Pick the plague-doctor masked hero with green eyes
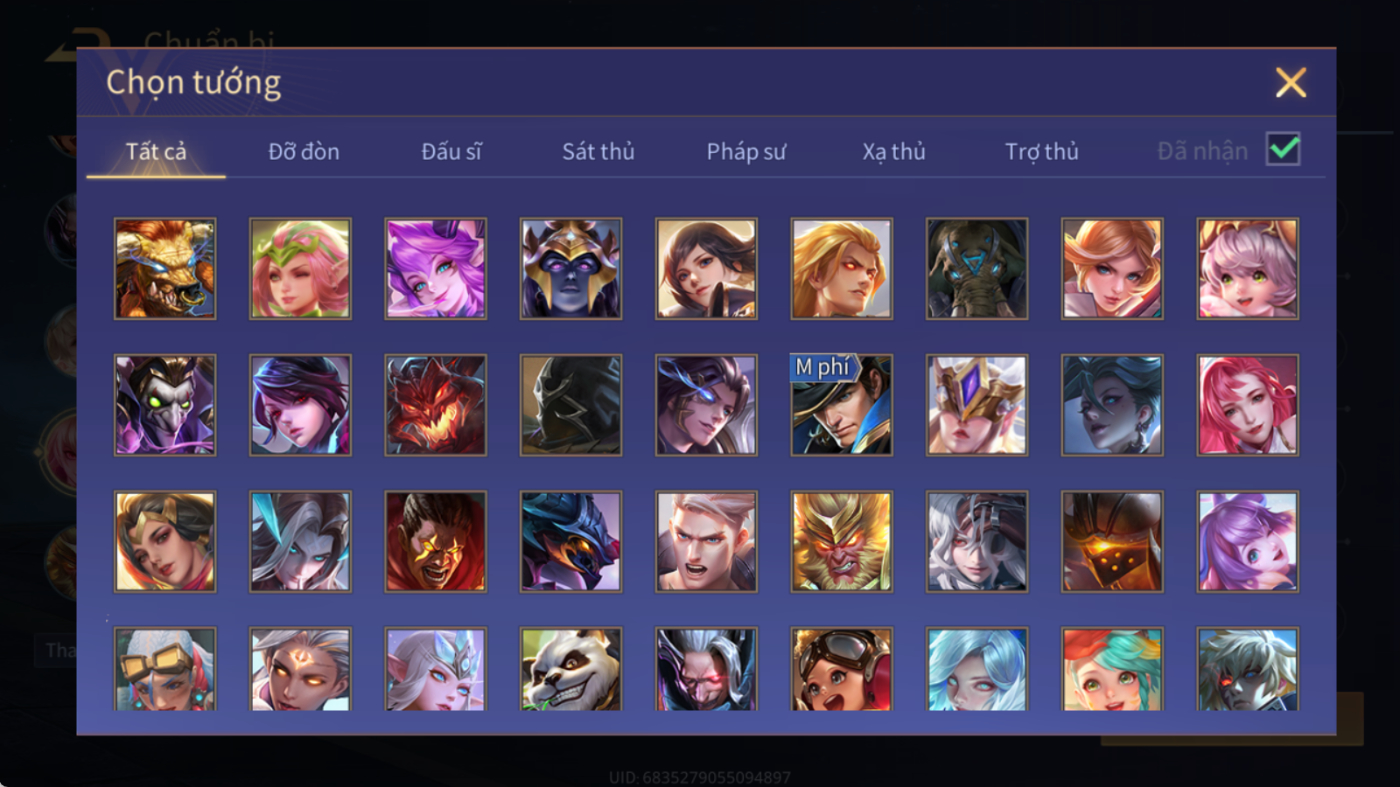This screenshot has width=1400, height=787. (165, 405)
